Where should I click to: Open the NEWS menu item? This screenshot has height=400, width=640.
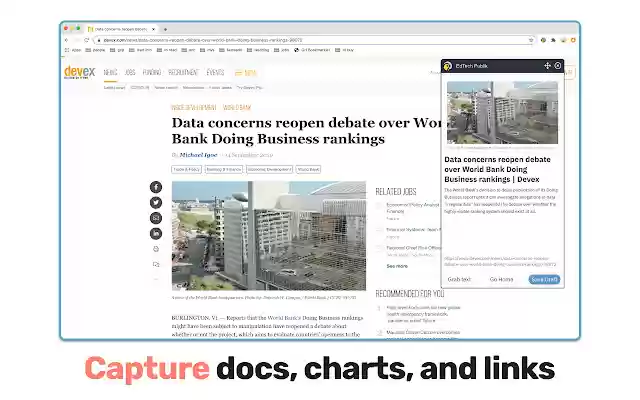pos(110,73)
